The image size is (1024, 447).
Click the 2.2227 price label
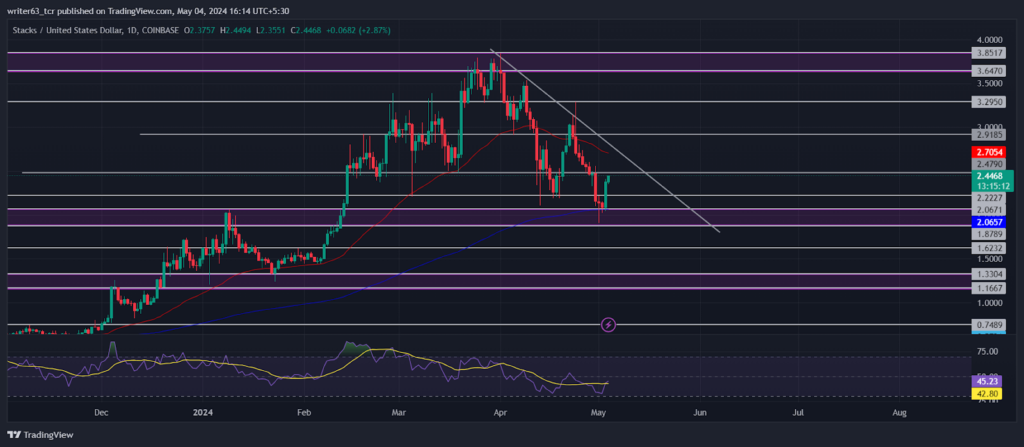point(987,196)
